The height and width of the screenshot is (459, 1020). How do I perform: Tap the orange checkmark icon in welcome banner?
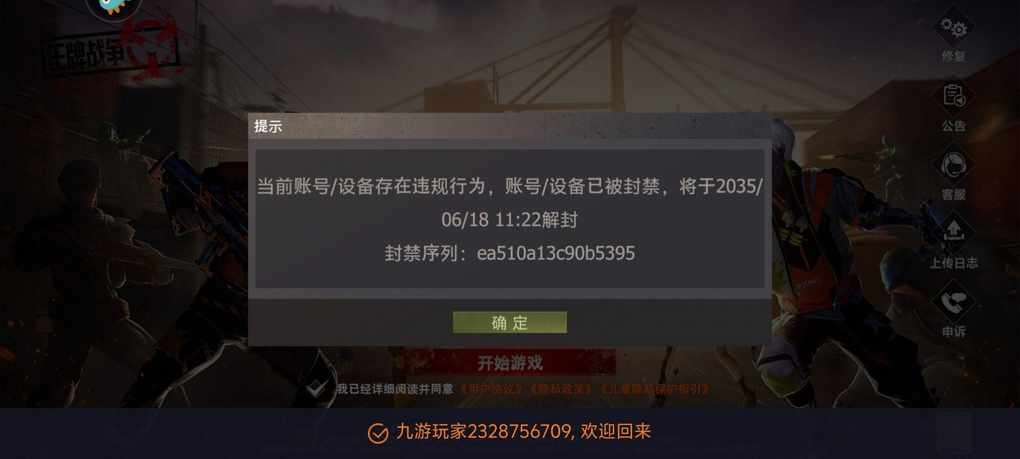(378, 433)
